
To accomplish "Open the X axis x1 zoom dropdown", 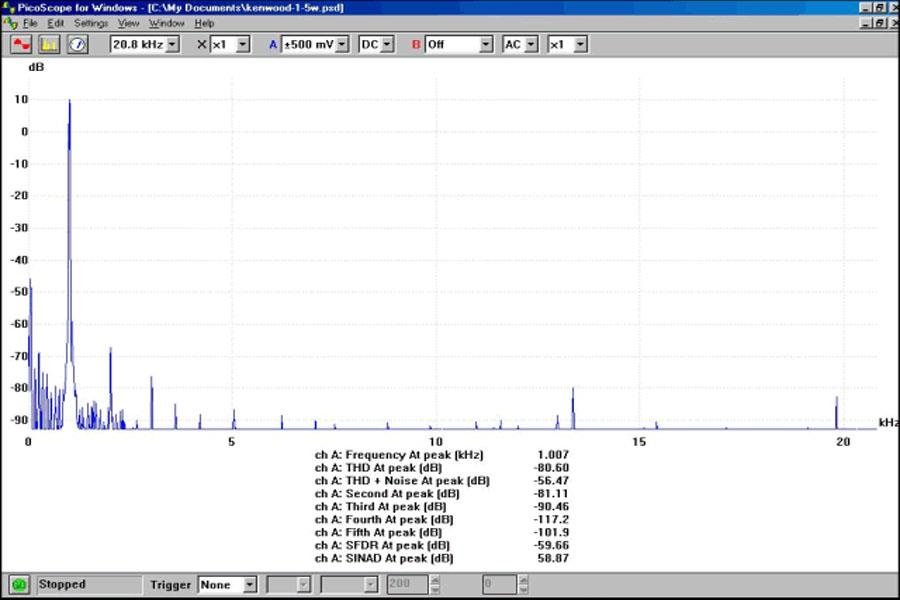I will click(242, 44).
